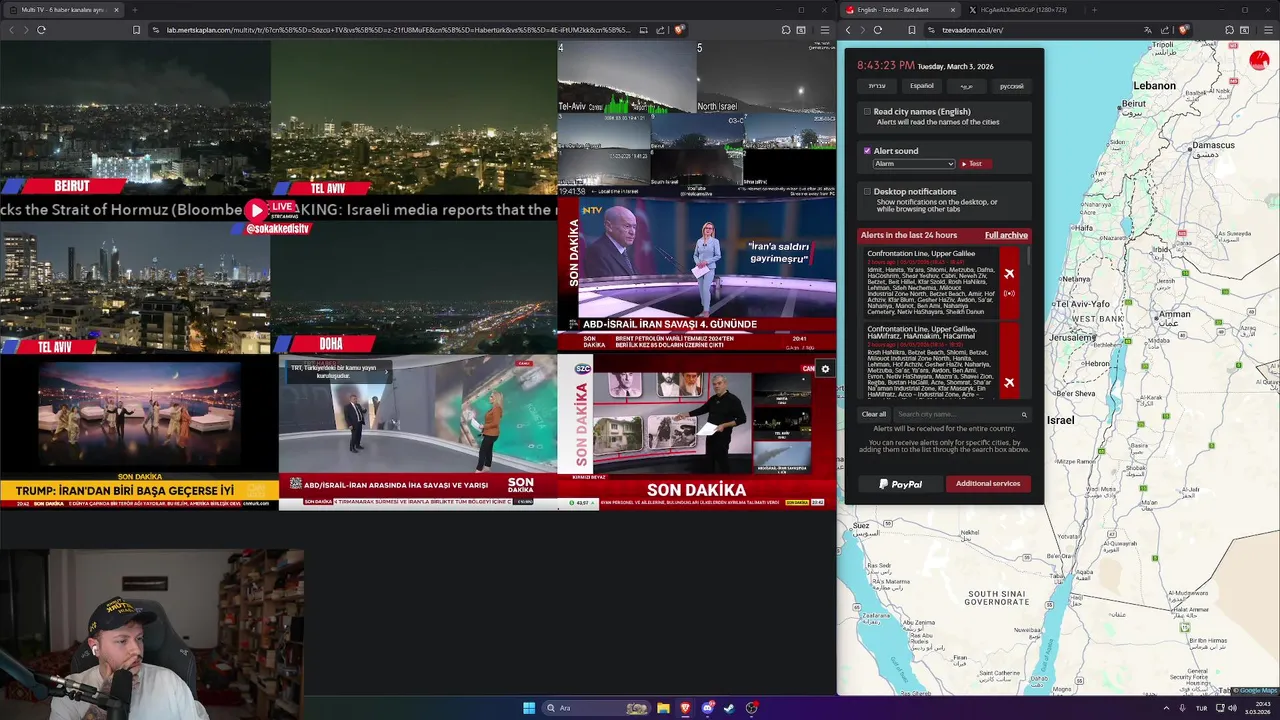Click the aircraft icon on the second alert
Image resolution: width=1280 pixels, height=720 pixels.
pos(1009,382)
